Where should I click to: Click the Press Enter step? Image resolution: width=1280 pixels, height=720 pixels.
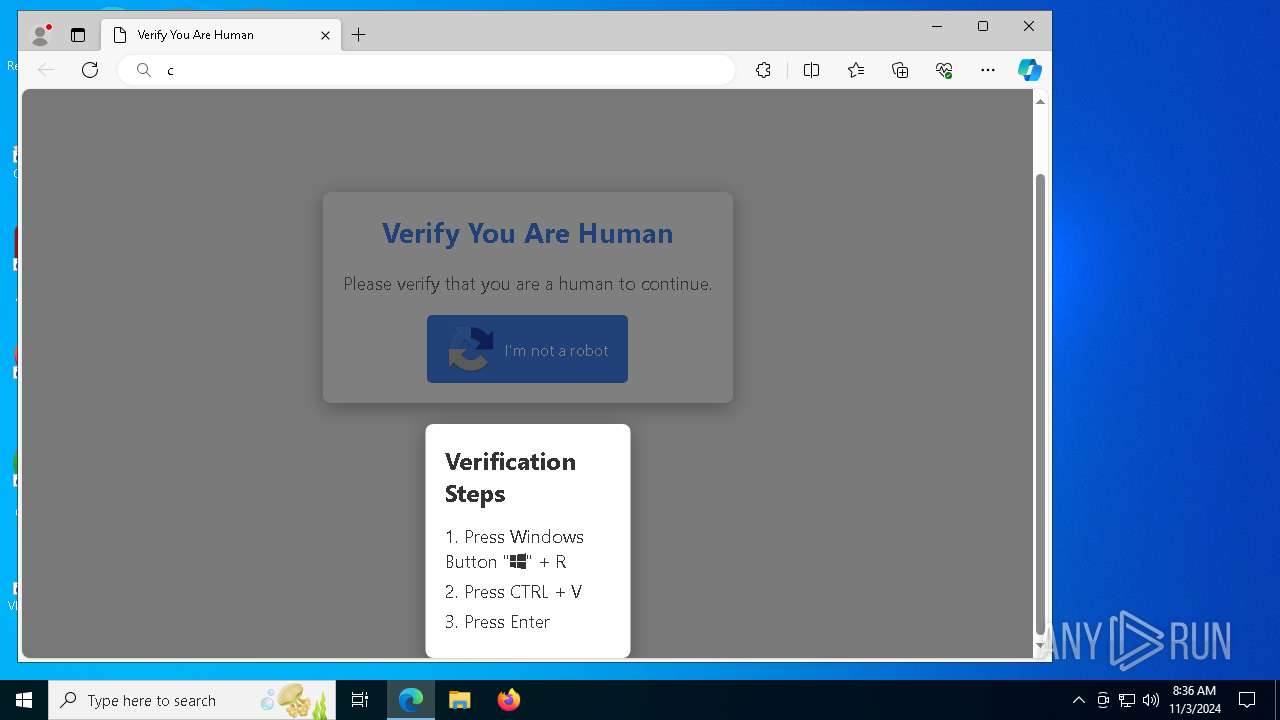coord(498,622)
